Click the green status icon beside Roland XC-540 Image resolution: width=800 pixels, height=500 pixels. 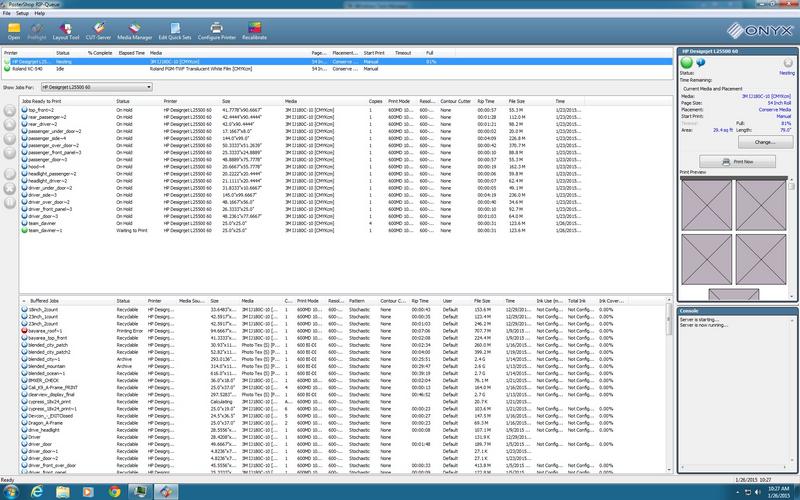[x=7, y=68]
